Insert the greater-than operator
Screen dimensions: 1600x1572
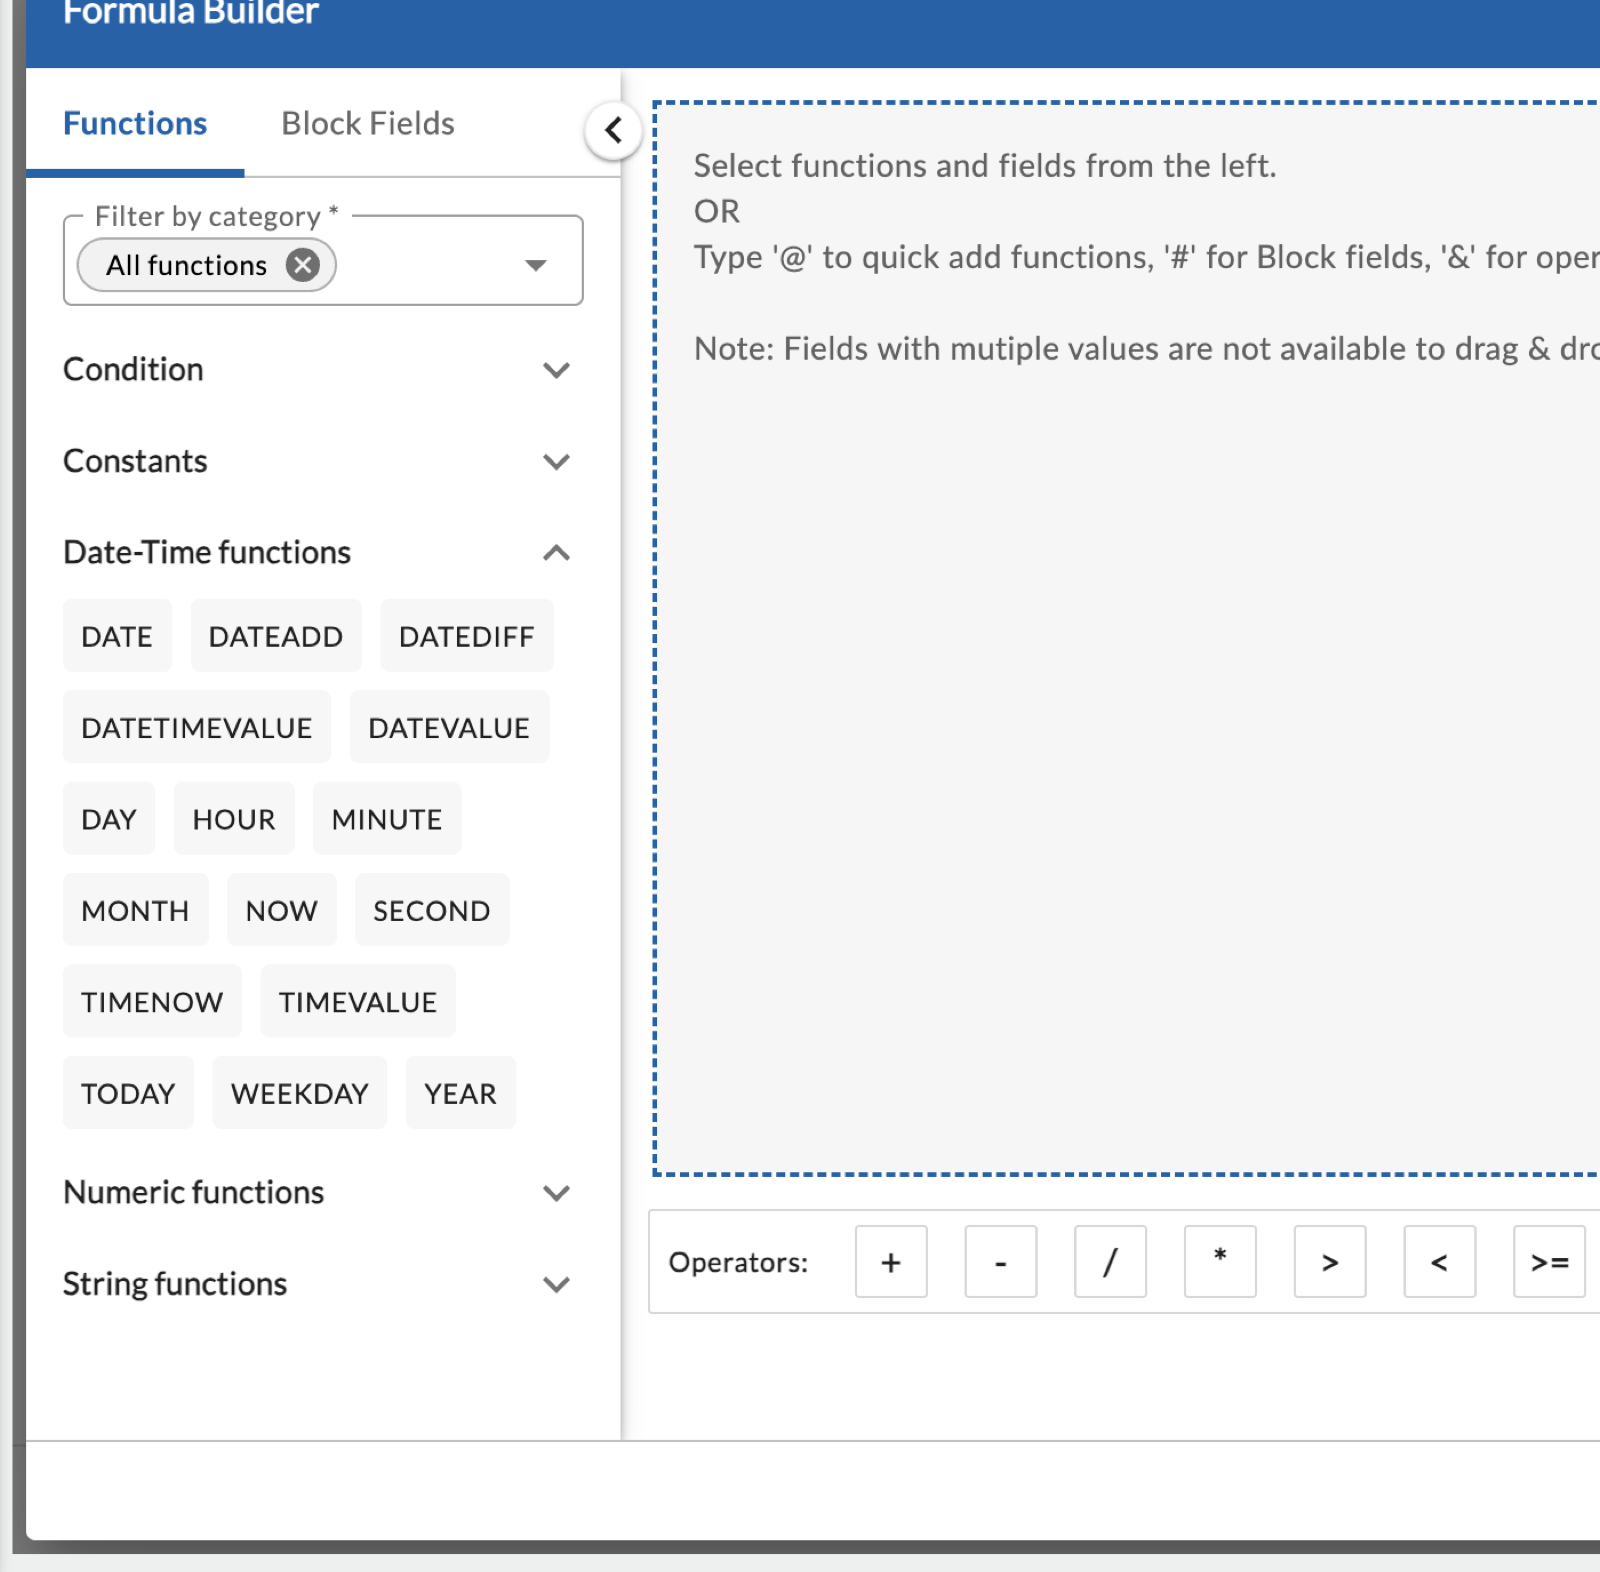1330,1262
